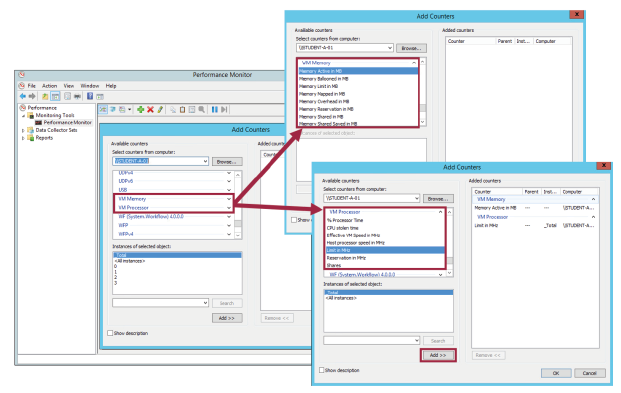Expand the Data Collector Sets node

tap(23, 130)
